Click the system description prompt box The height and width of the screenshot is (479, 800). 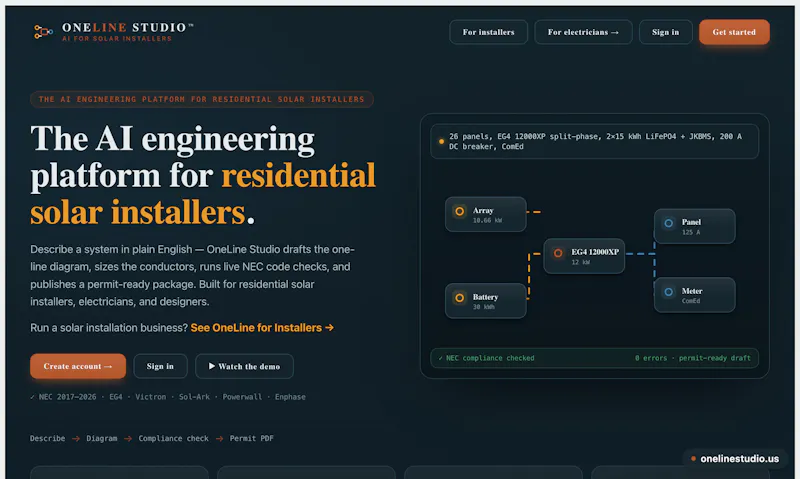click(594, 141)
